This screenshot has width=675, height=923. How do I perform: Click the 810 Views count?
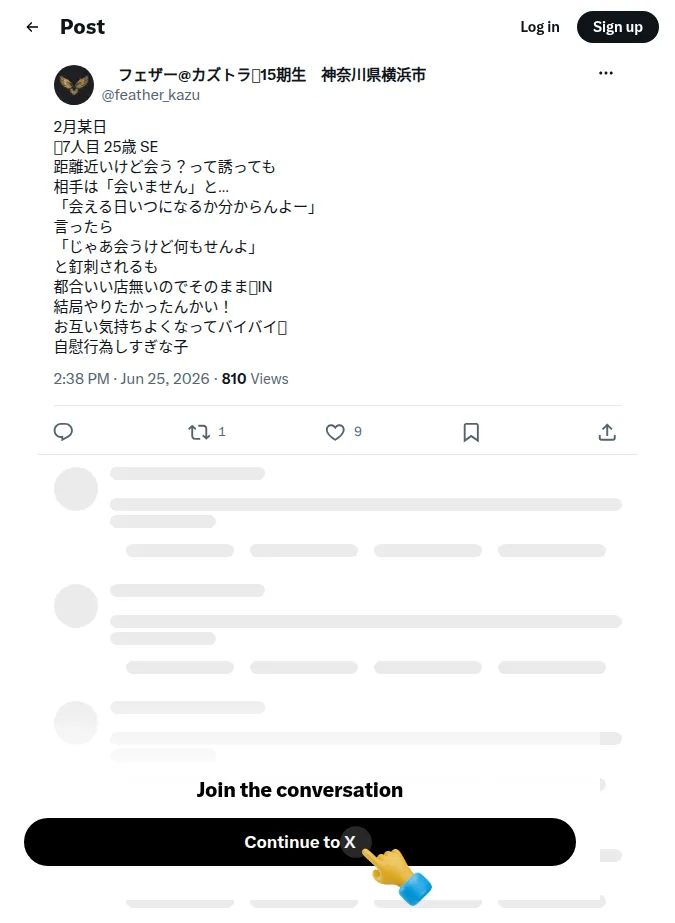255,379
